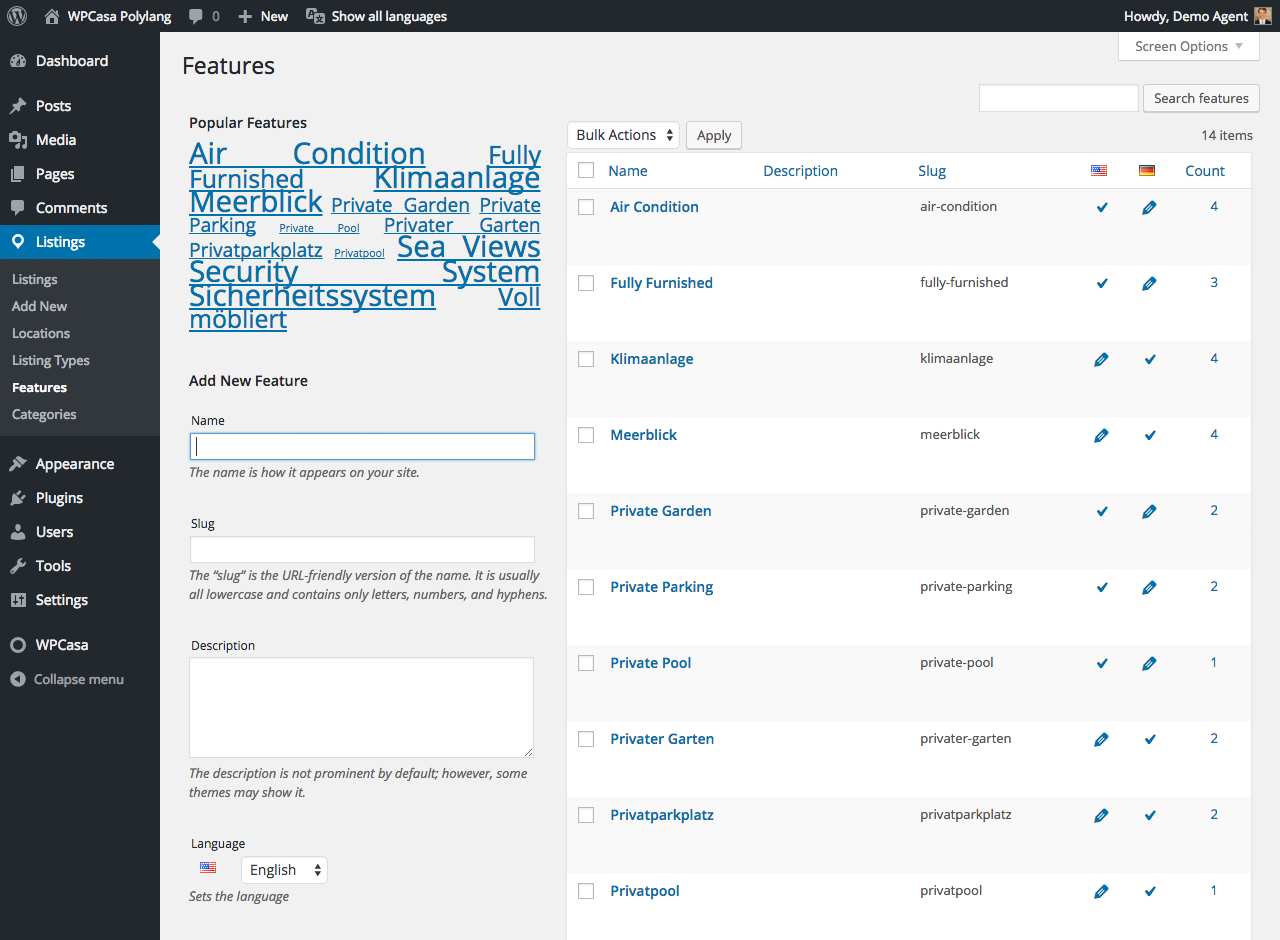Click the WordPress logo icon in admin bar
1280x940 pixels.
(x=16, y=16)
